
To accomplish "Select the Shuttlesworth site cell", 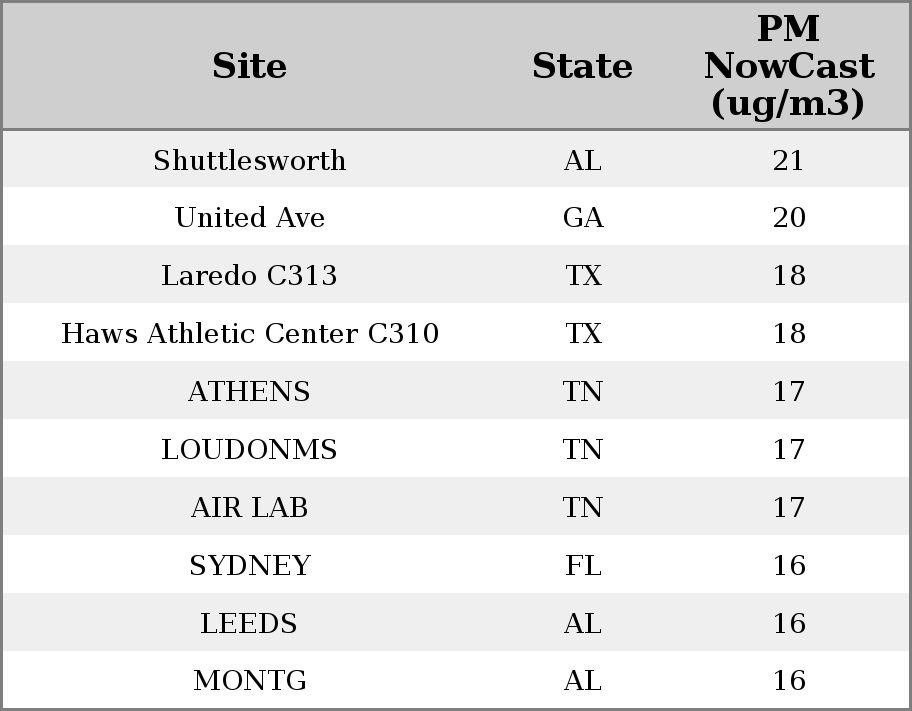I will point(250,160).
